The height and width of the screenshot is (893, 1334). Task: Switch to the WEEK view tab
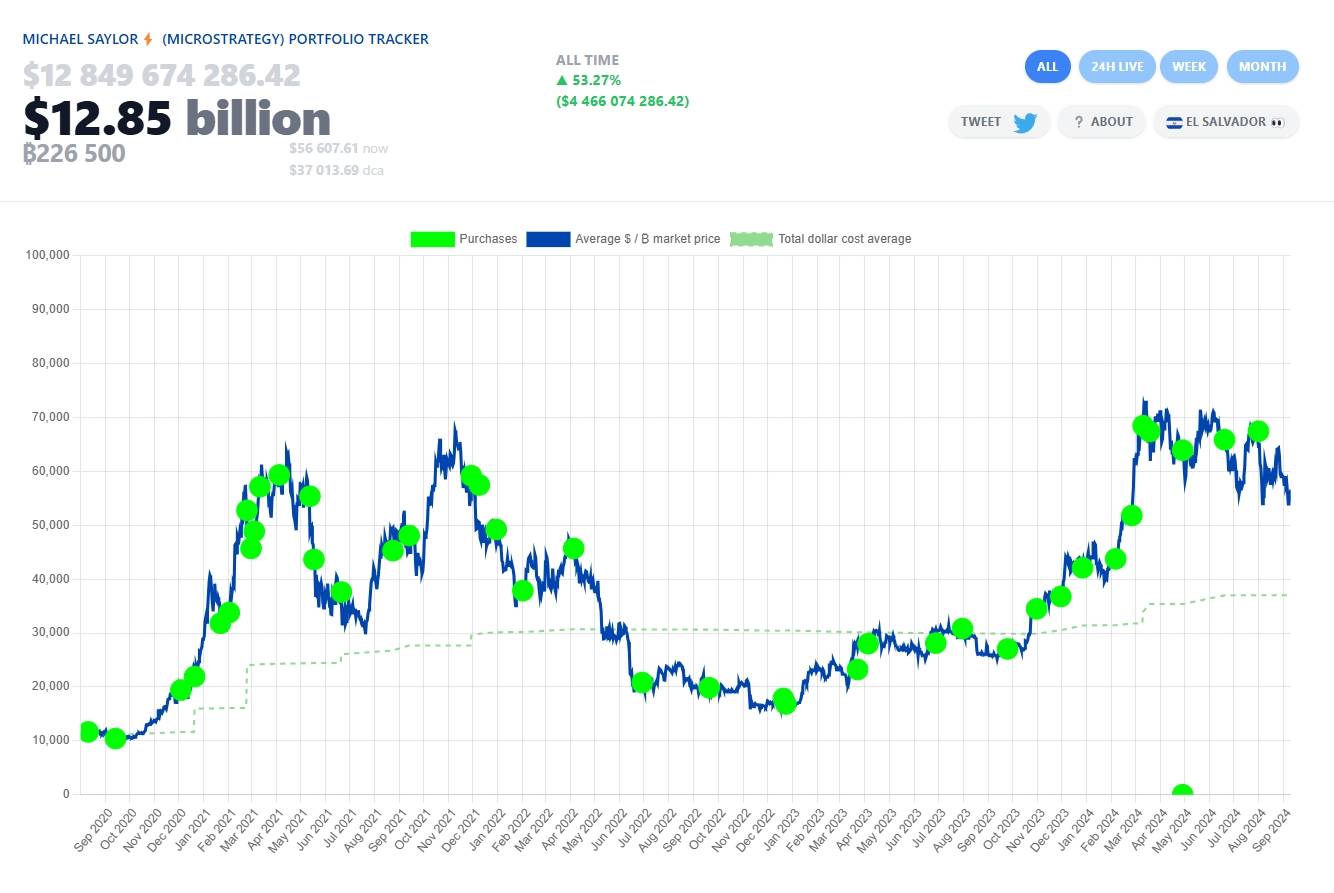click(1189, 67)
